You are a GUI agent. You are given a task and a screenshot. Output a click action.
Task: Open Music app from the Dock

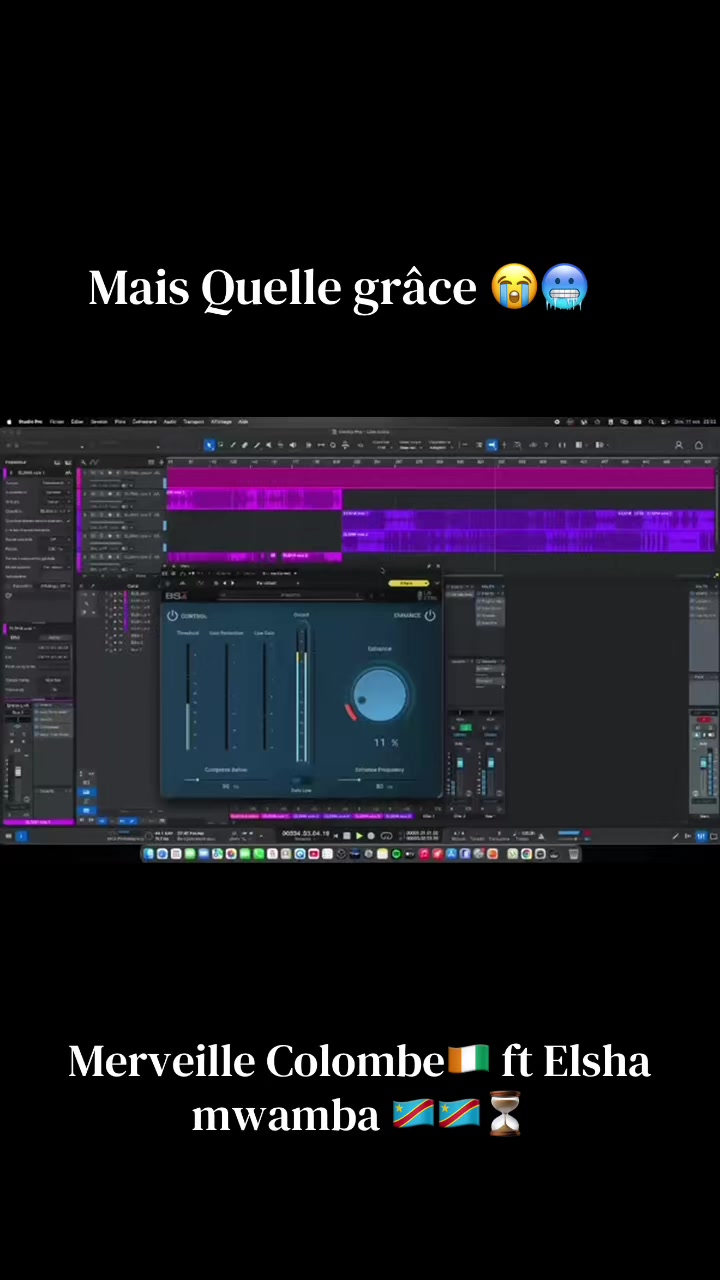[424, 854]
